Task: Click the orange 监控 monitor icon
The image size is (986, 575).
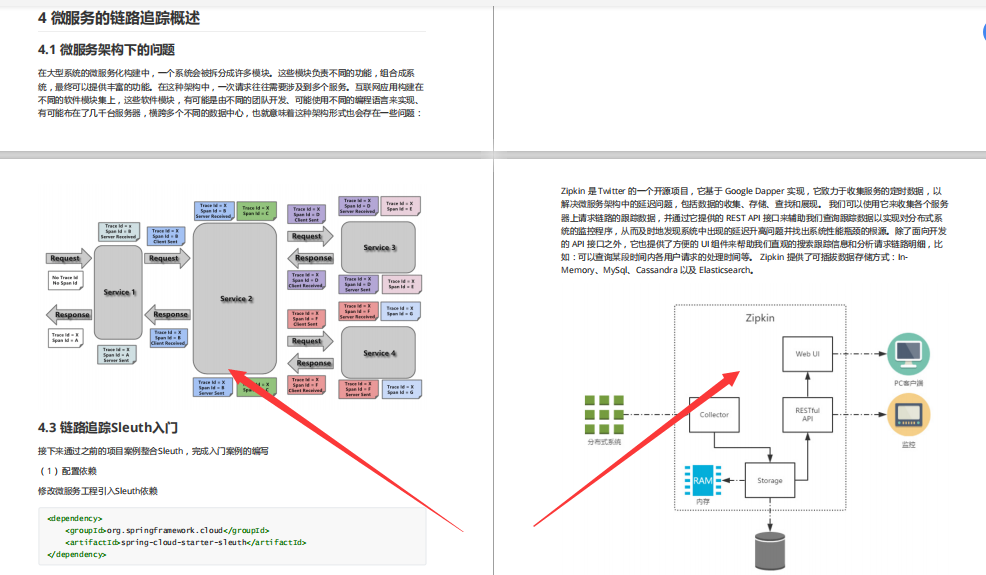Action: (x=908, y=415)
